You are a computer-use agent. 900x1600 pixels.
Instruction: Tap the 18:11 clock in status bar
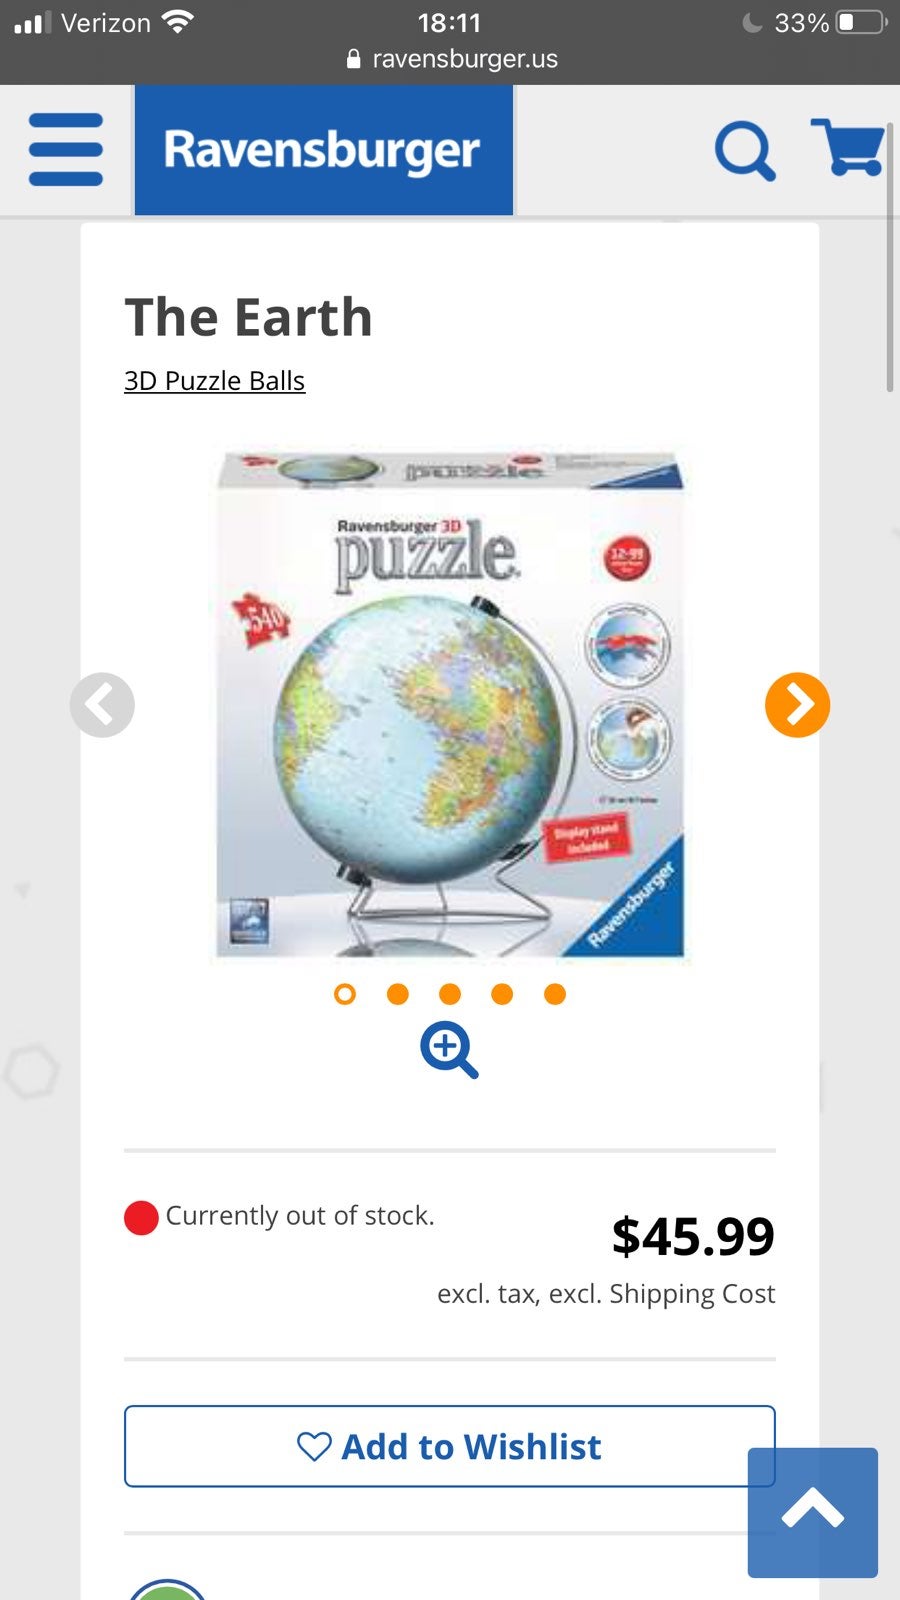pos(449,22)
